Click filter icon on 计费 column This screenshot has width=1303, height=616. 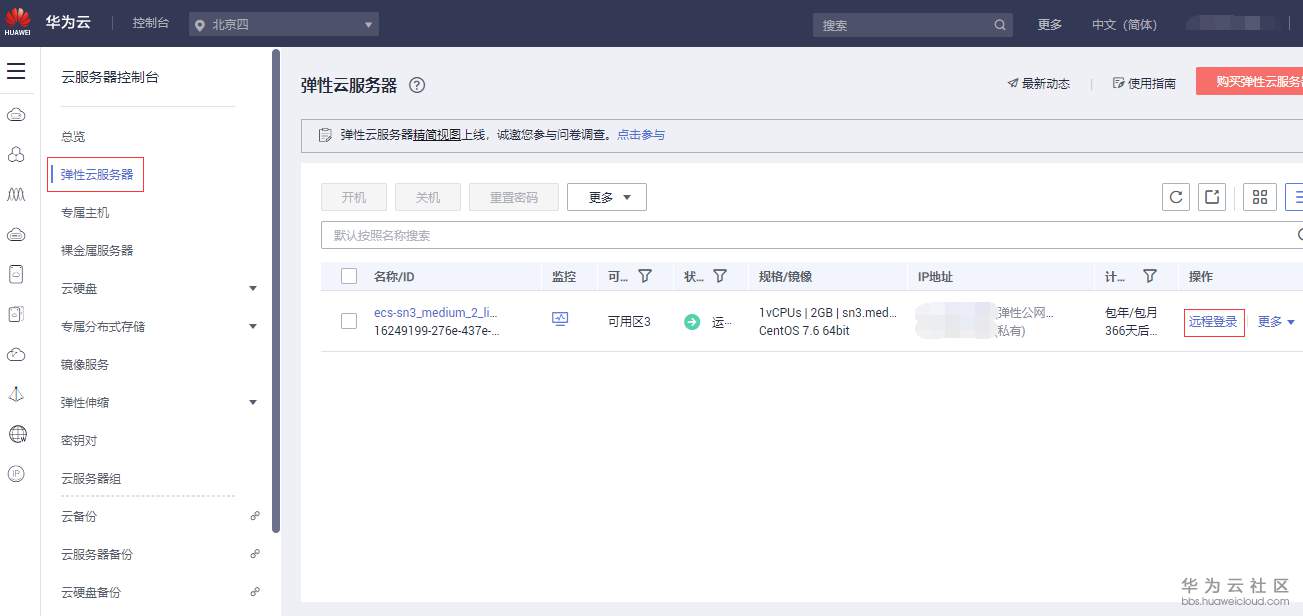click(1150, 276)
